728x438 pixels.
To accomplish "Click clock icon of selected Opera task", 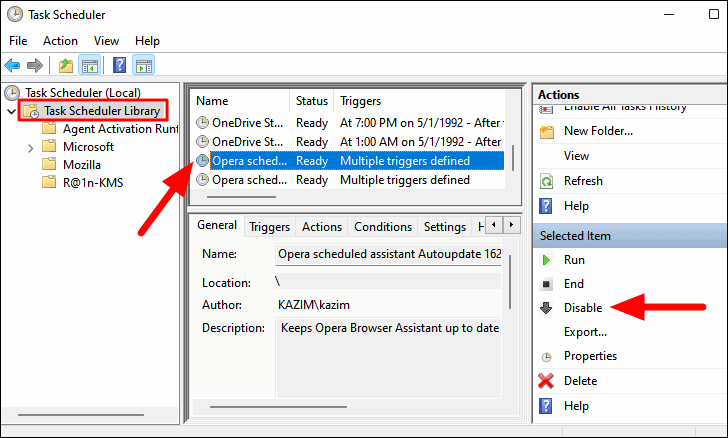I will [x=202, y=161].
